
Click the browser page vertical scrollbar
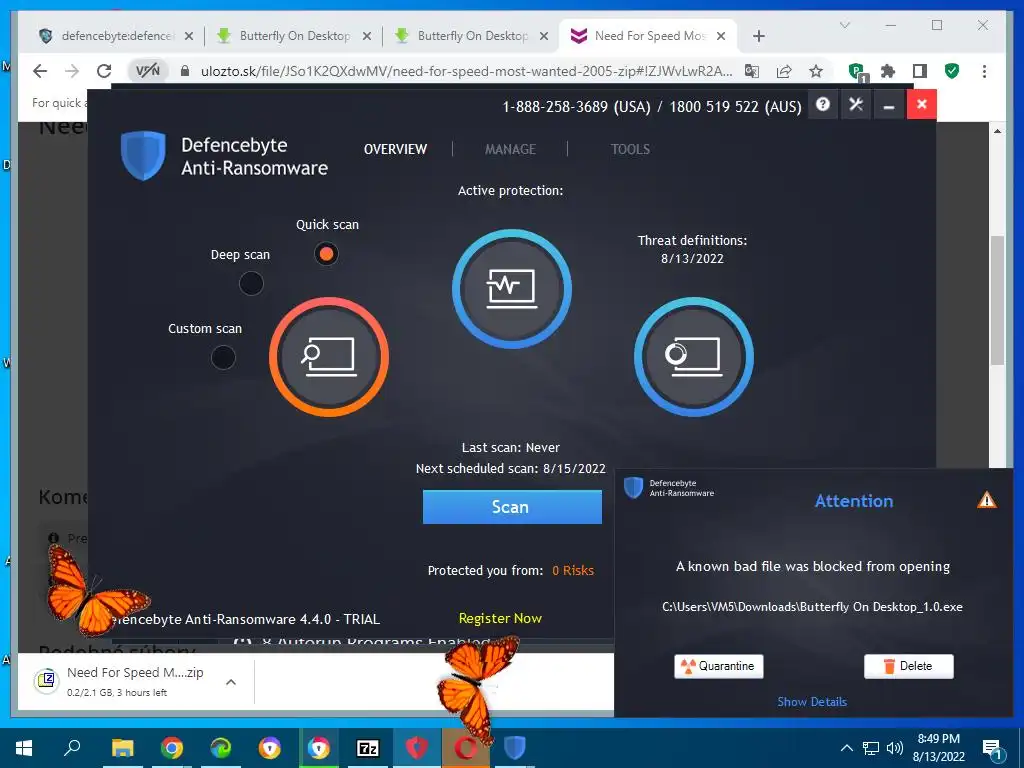click(997, 300)
